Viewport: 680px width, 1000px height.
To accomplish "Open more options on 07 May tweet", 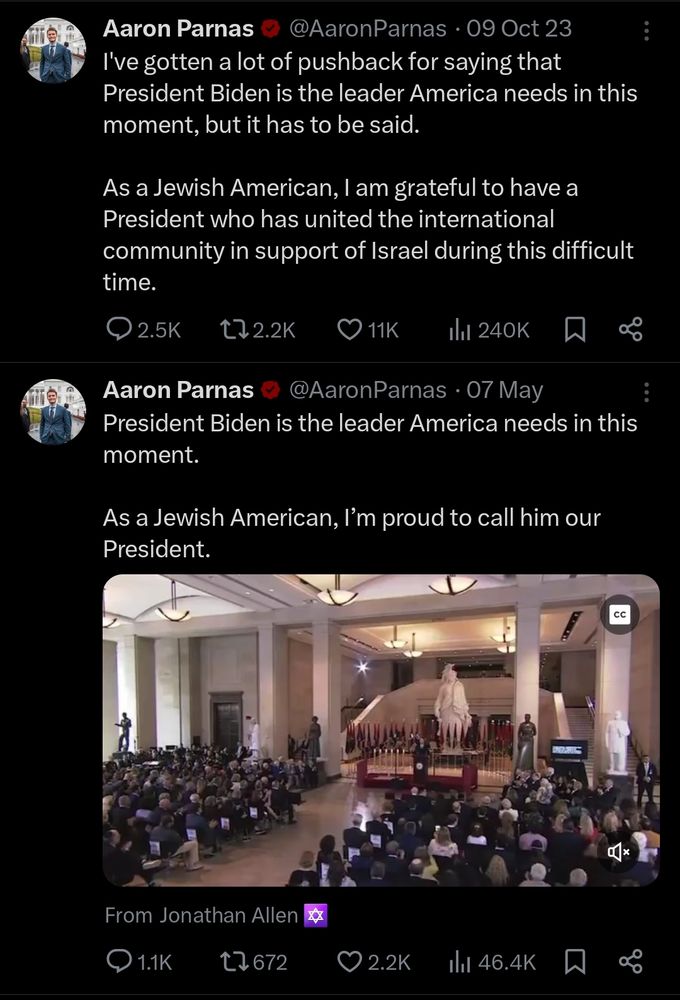I will pyautogui.click(x=646, y=392).
